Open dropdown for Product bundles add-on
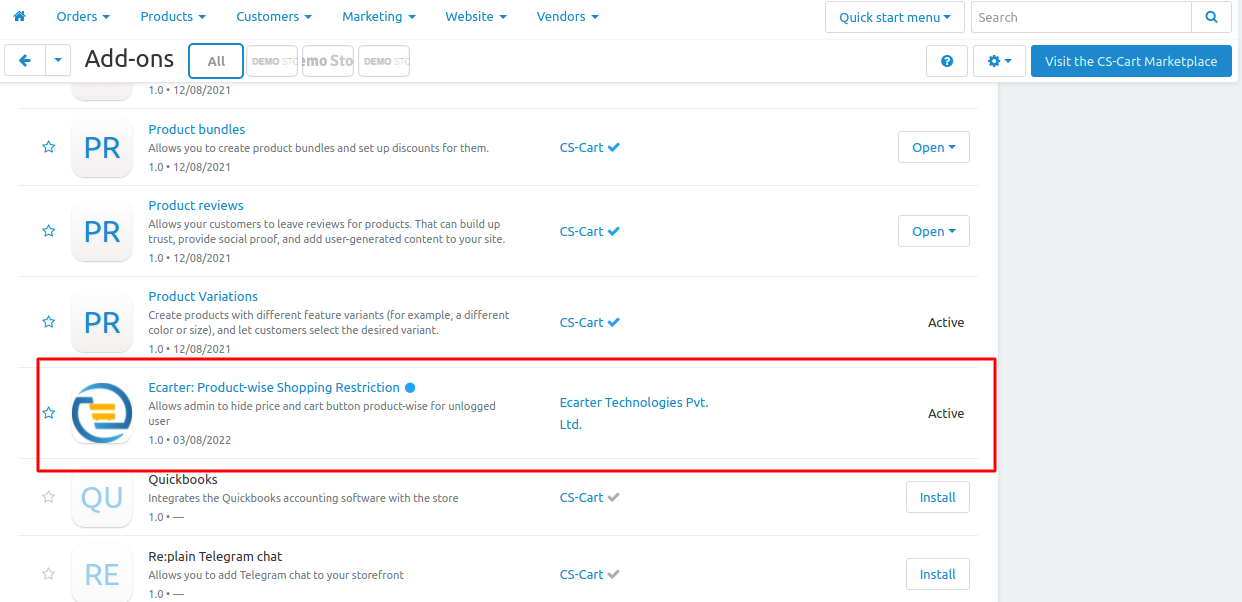 pos(934,147)
